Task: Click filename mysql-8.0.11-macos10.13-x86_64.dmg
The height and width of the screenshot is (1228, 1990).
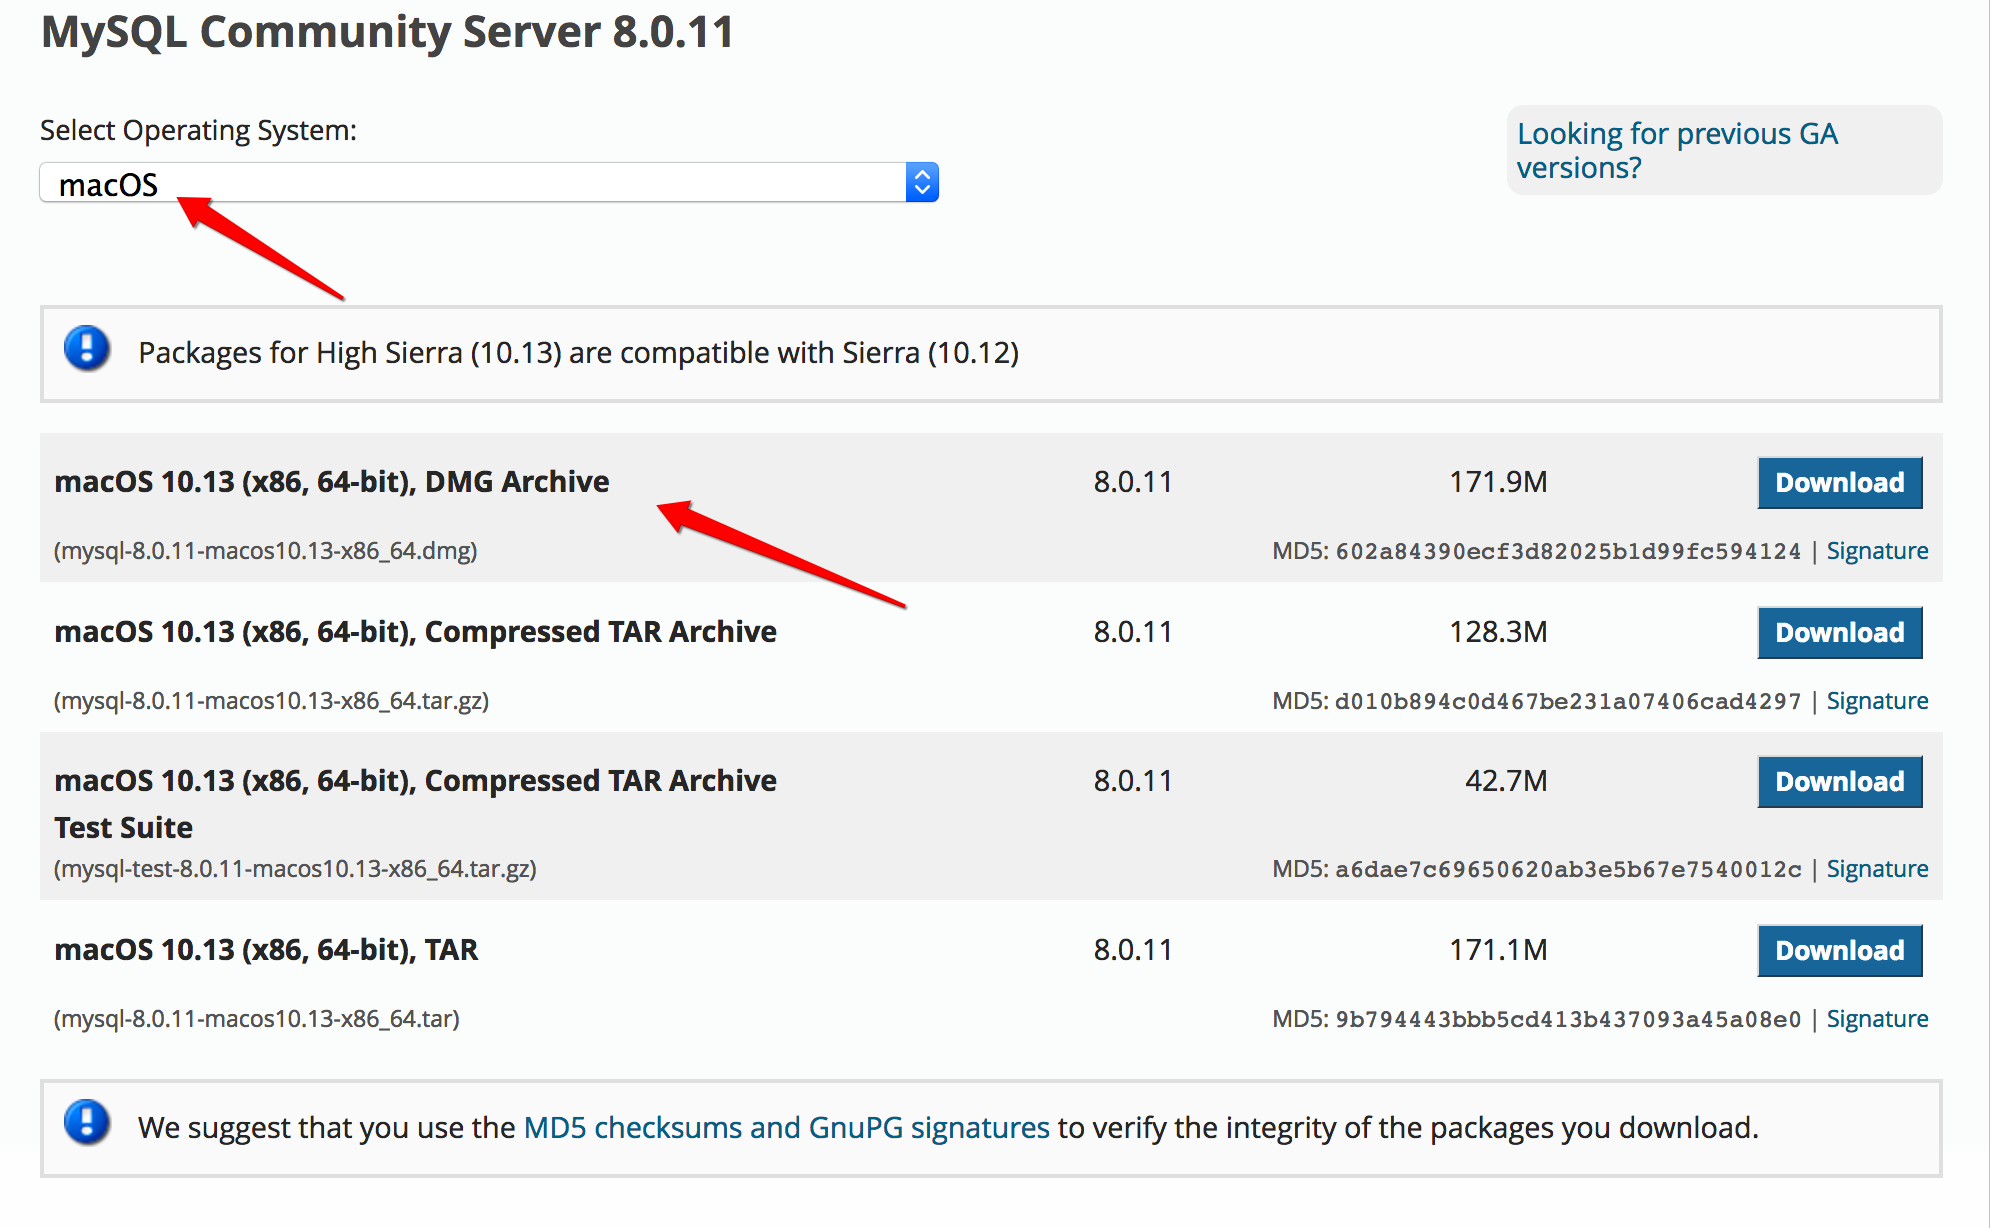Action: 265,551
